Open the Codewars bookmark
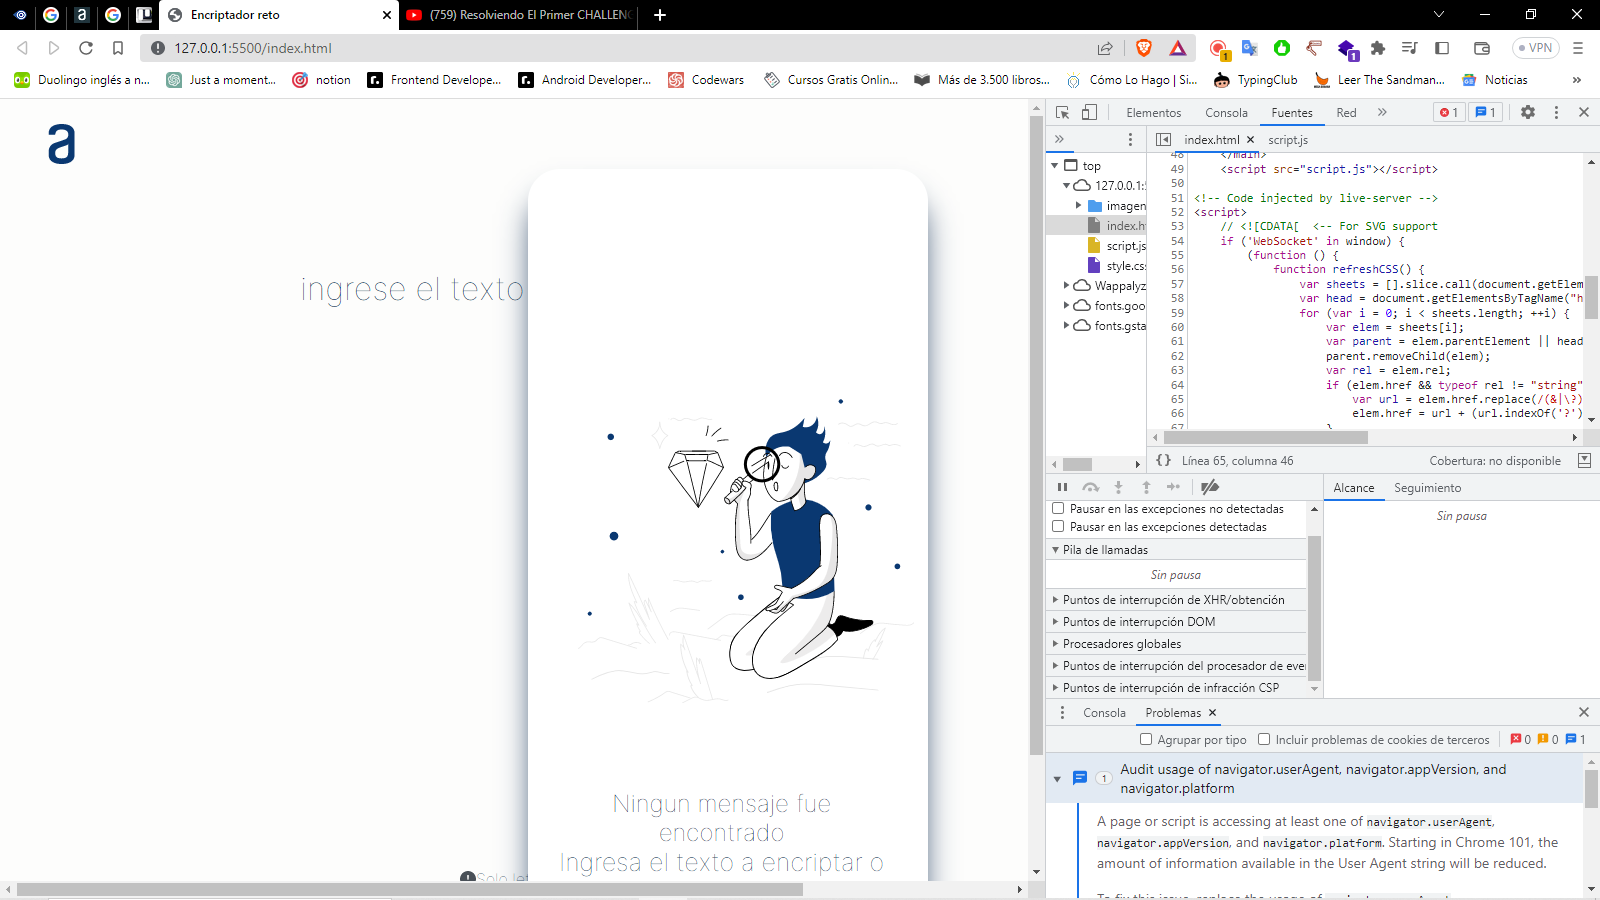Image resolution: width=1600 pixels, height=900 pixels. point(706,80)
